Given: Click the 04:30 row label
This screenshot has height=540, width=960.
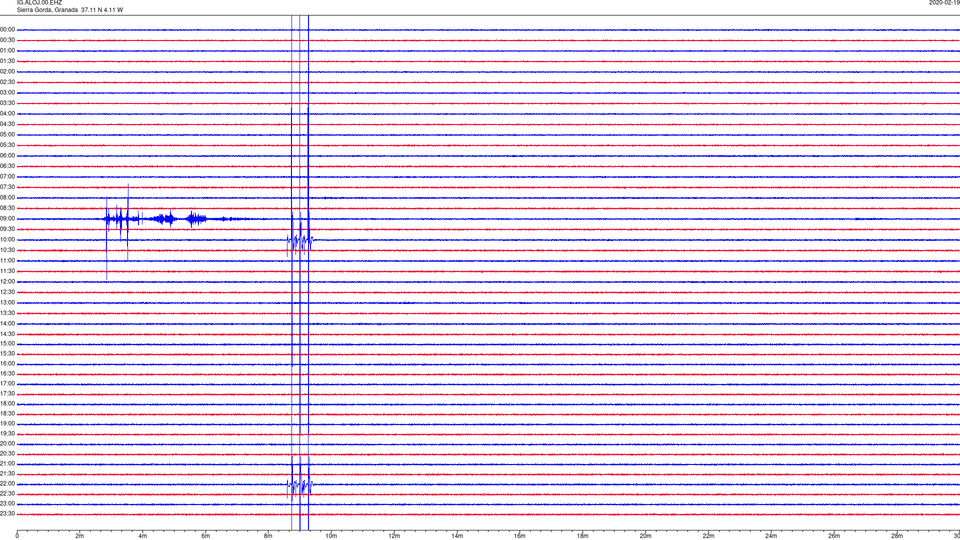Looking at the screenshot, I should tap(7, 124).
